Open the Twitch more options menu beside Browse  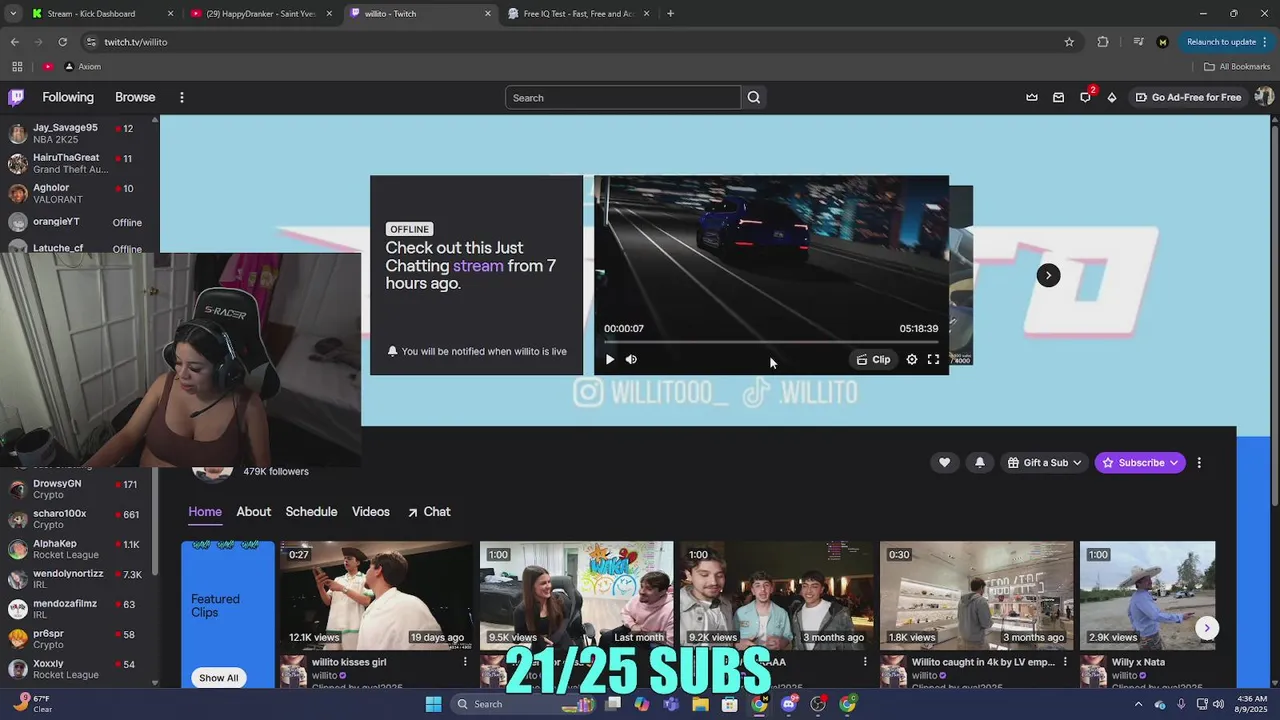click(x=182, y=97)
